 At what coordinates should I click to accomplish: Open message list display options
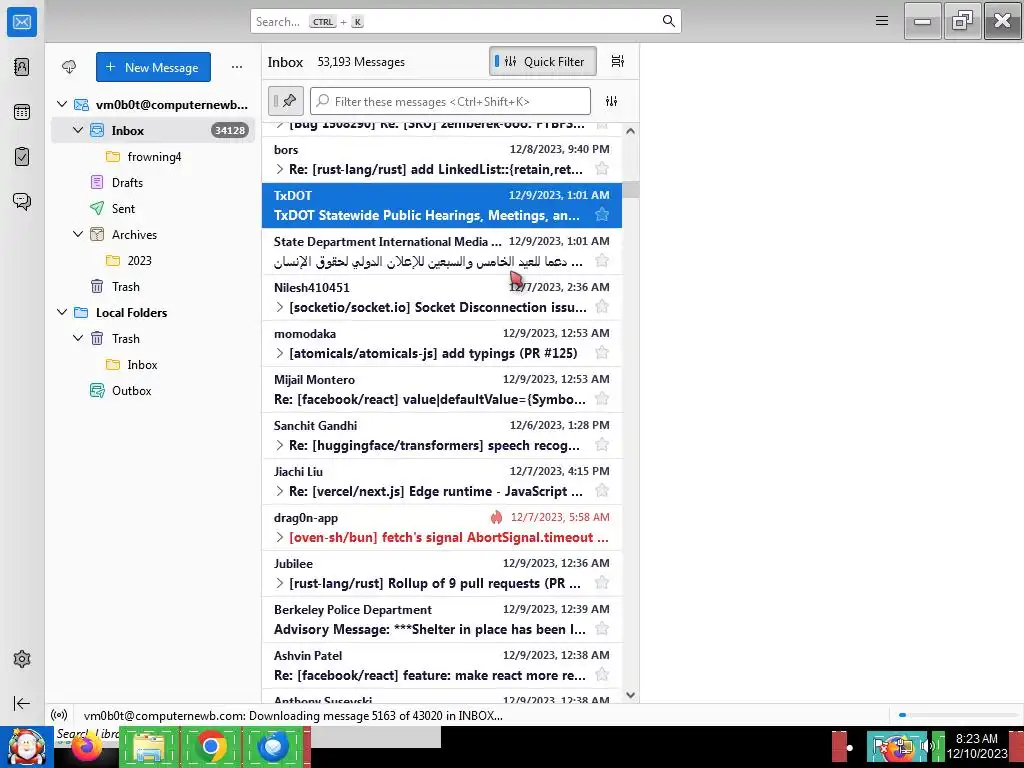click(x=617, y=61)
